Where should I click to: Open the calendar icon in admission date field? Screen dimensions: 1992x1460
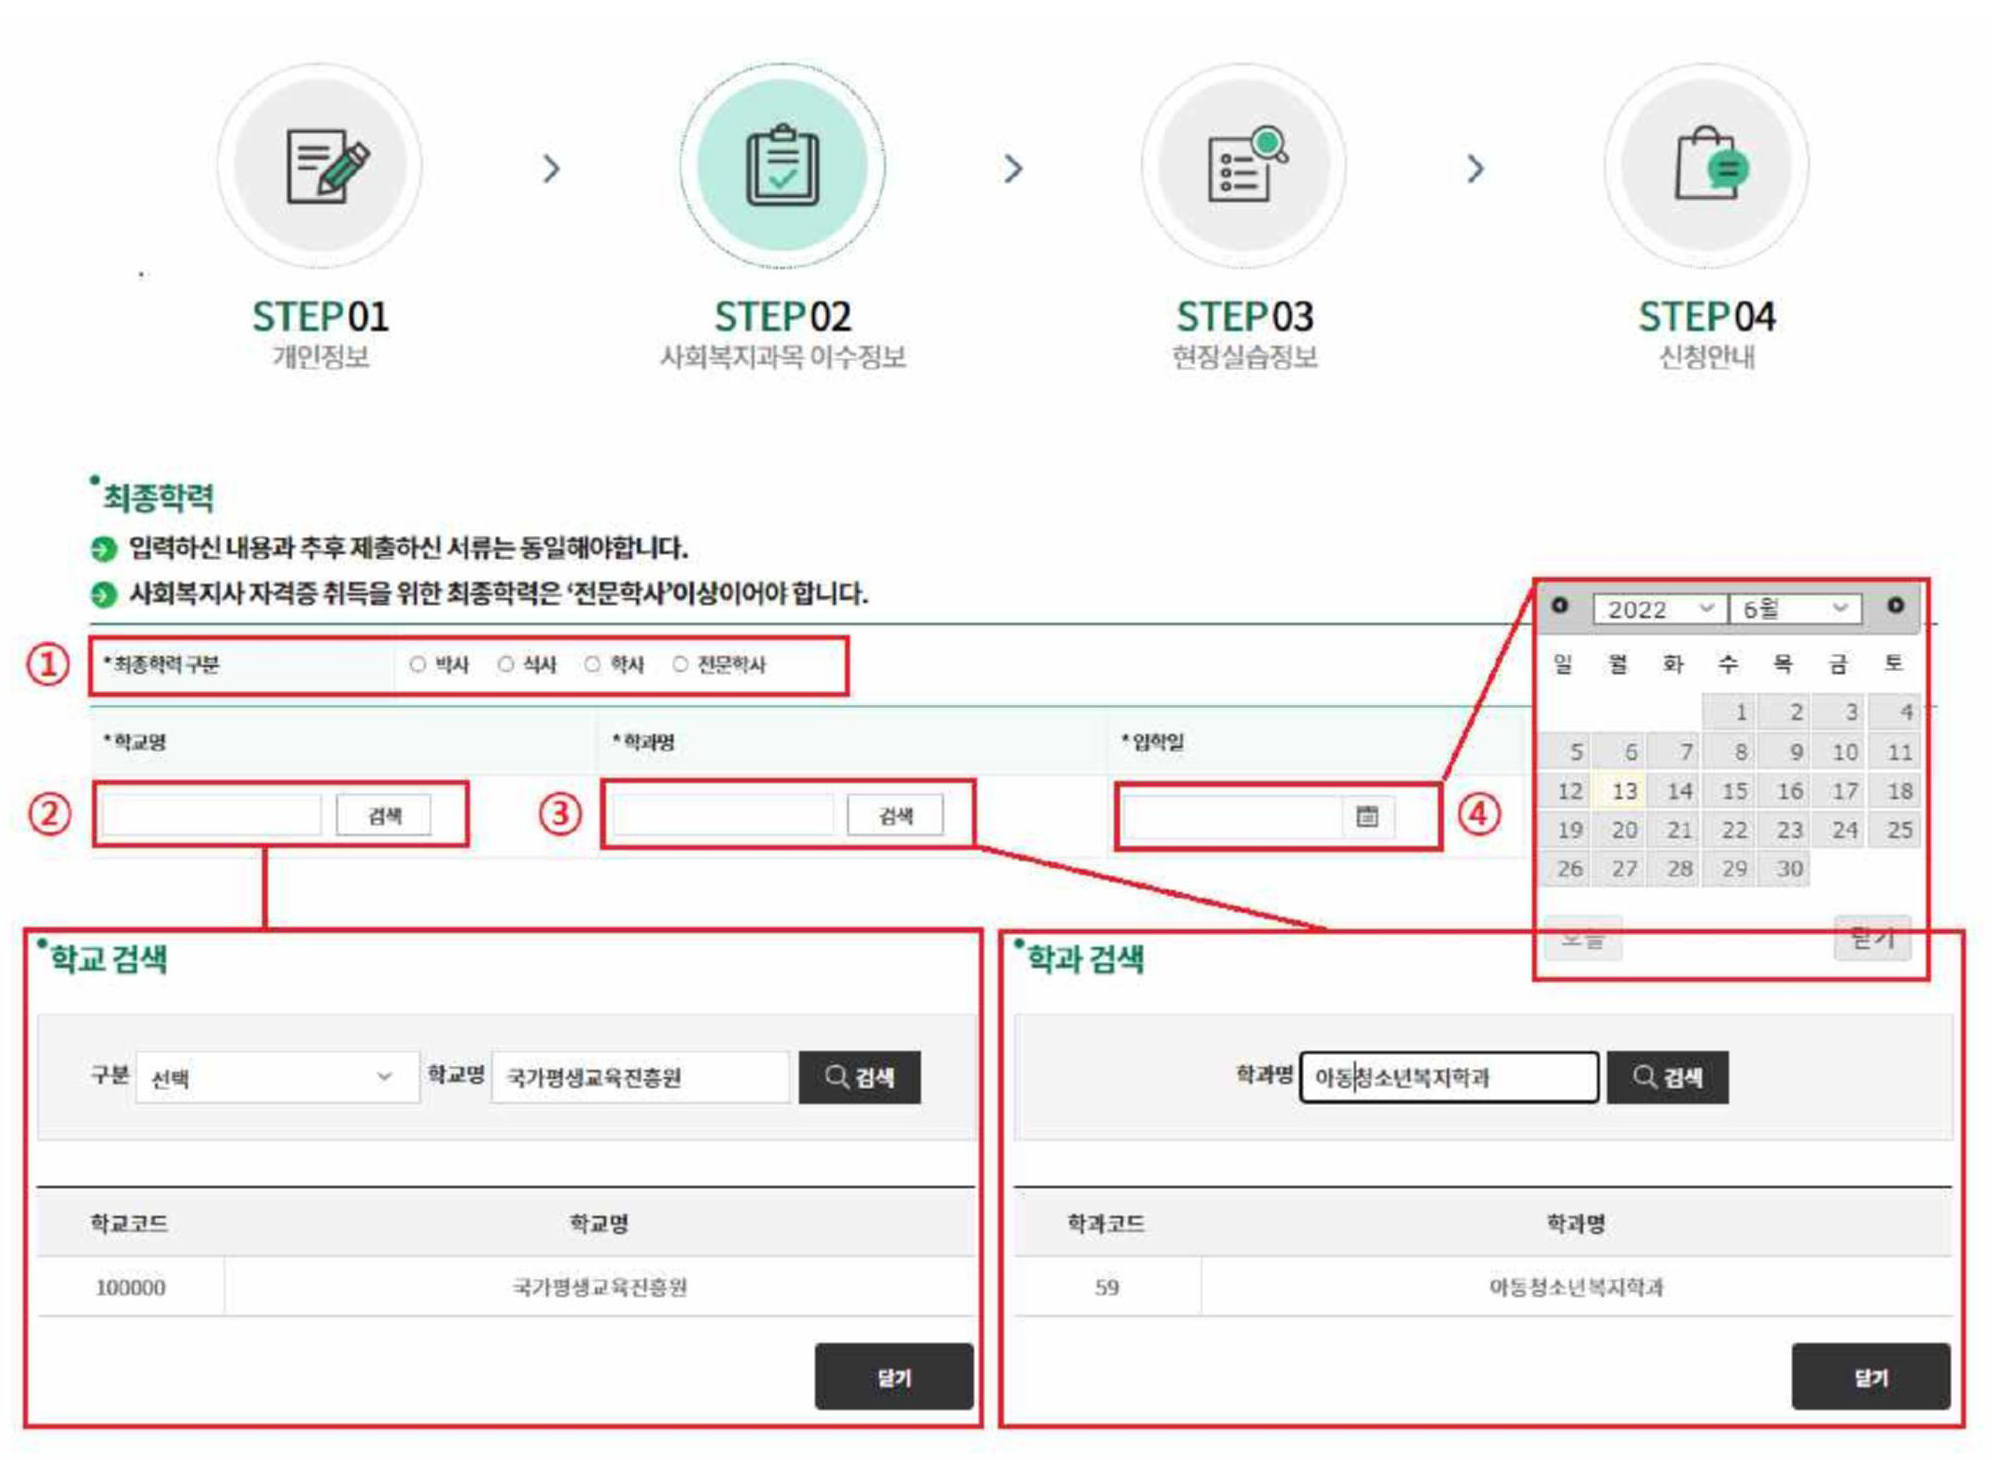1366,817
